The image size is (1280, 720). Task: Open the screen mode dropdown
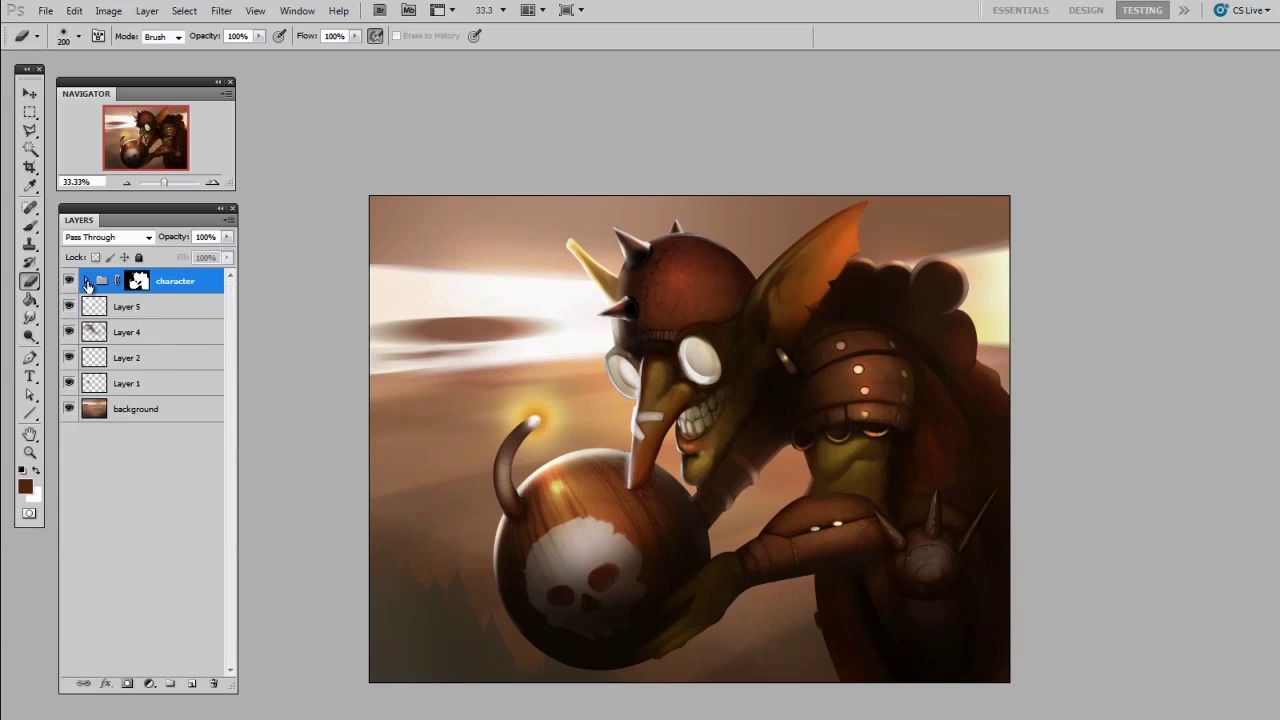572,10
